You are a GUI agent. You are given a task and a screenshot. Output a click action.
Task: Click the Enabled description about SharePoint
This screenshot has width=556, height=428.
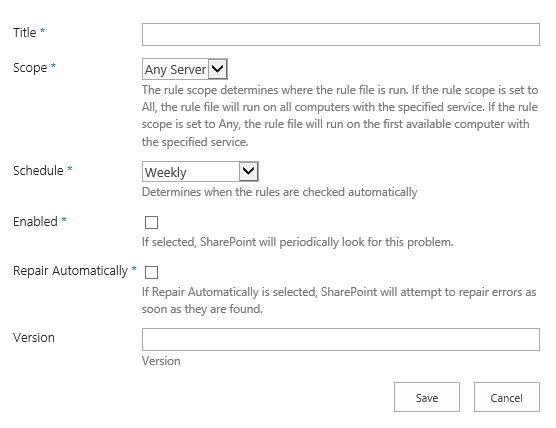pyautogui.click(x=298, y=242)
